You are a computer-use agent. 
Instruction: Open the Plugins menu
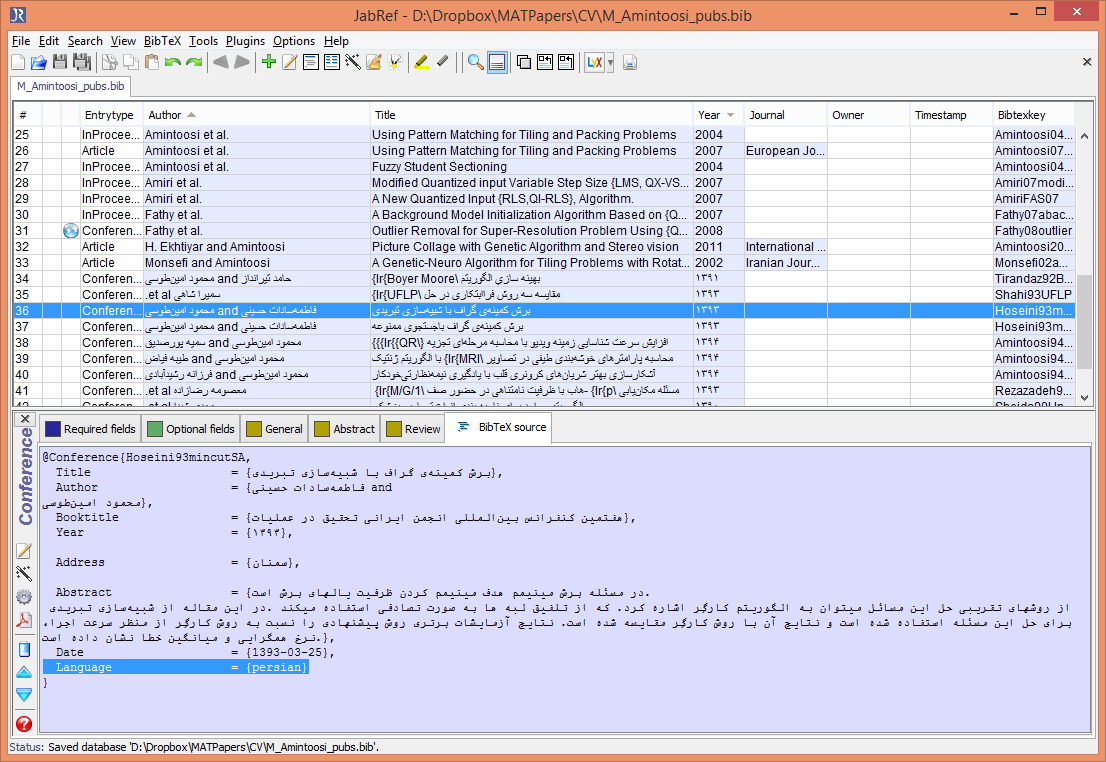point(245,41)
